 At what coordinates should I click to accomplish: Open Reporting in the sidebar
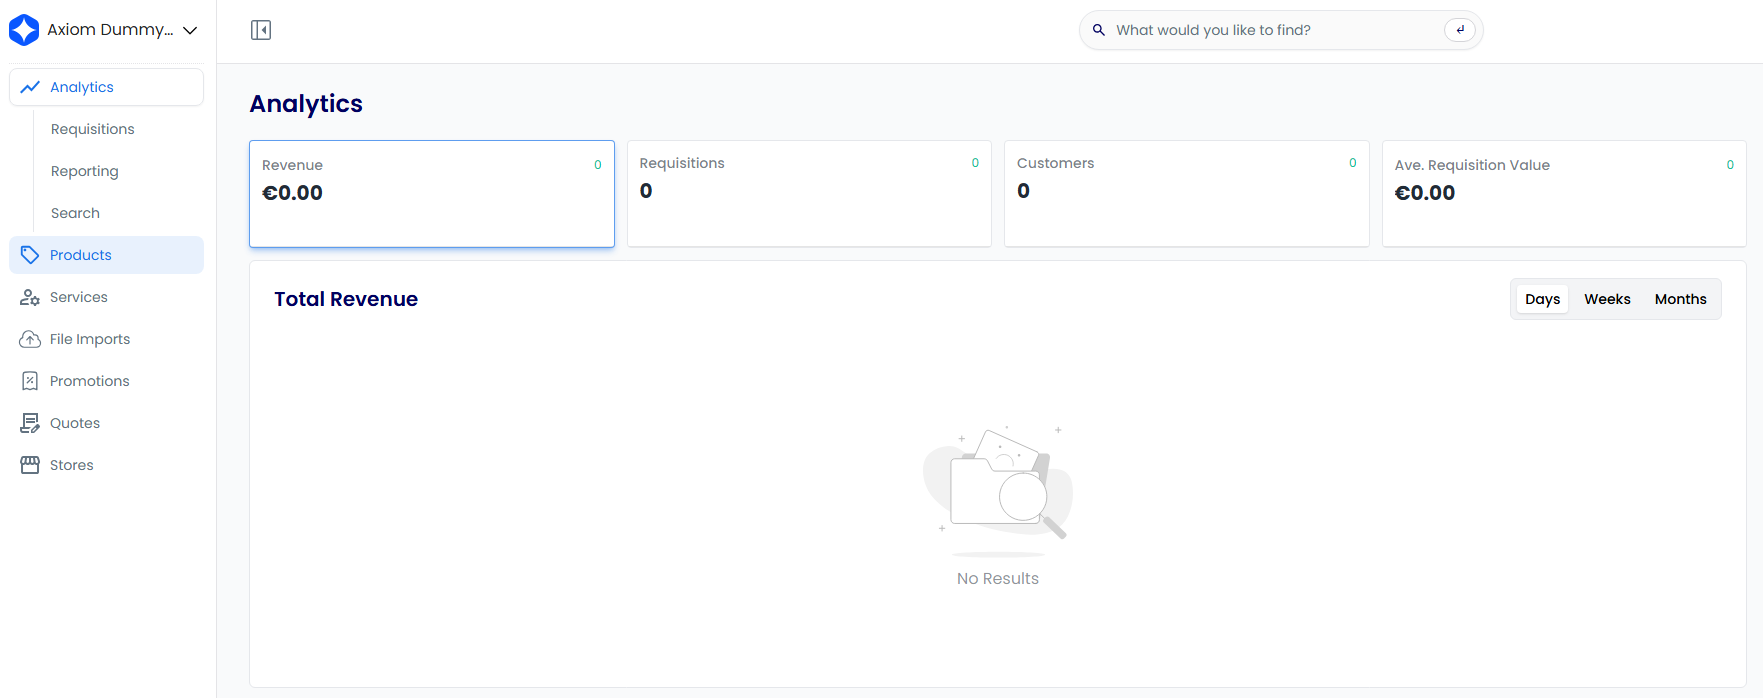coord(85,171)
